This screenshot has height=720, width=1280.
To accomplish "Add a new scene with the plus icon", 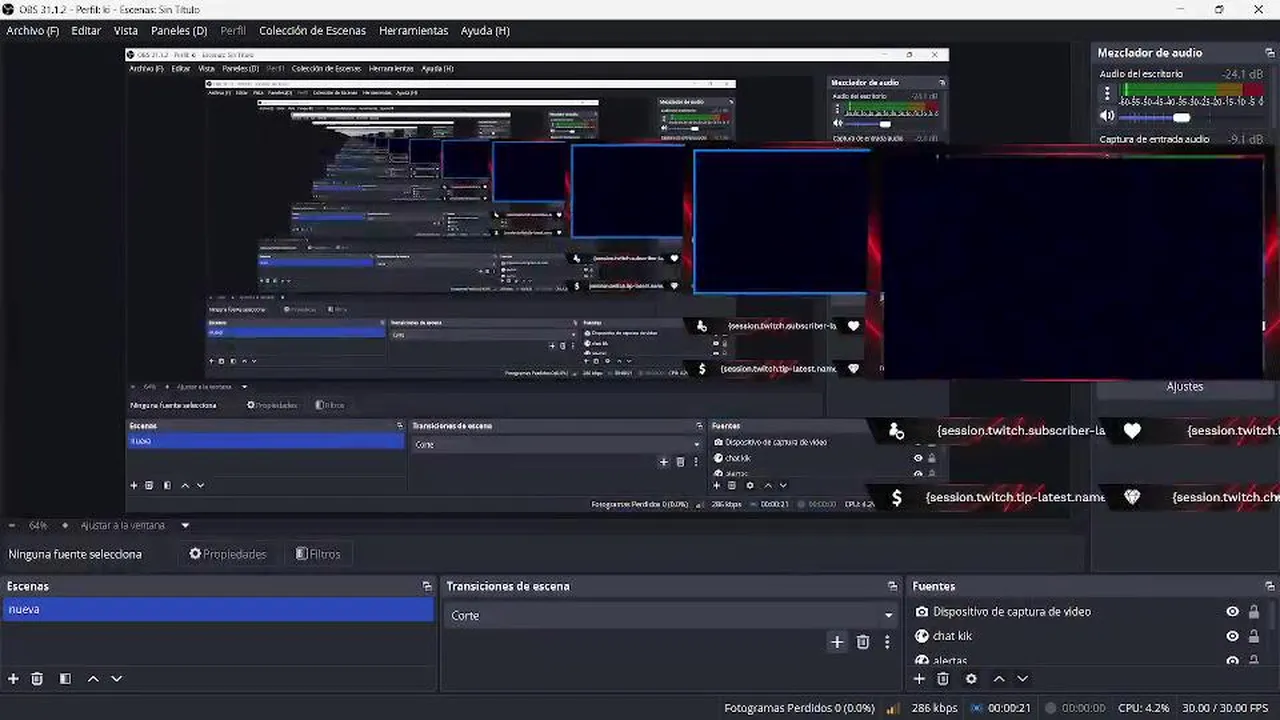I will pyautogui.click(x=13, y=679).
